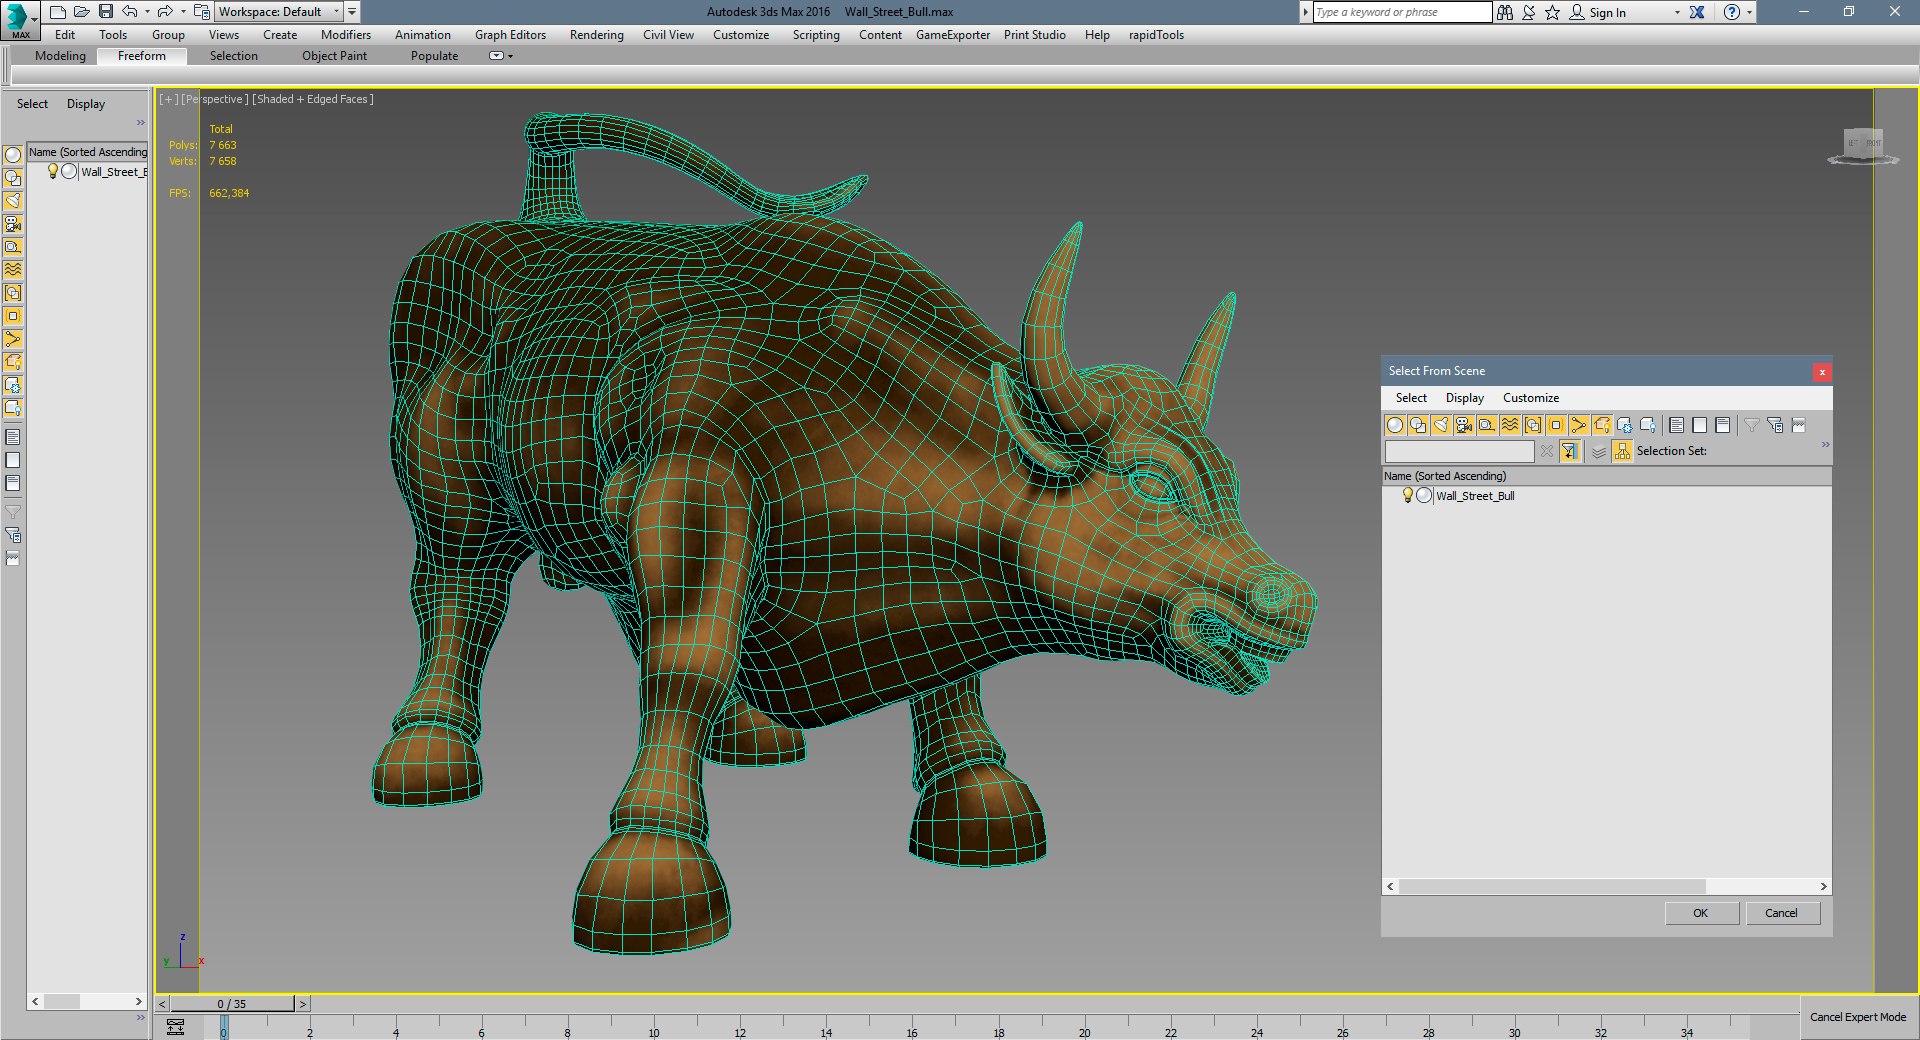Toggle Display Hidden Objects in Select From Scene
Screen dimensions: 1920x1040
[1648, 425]
